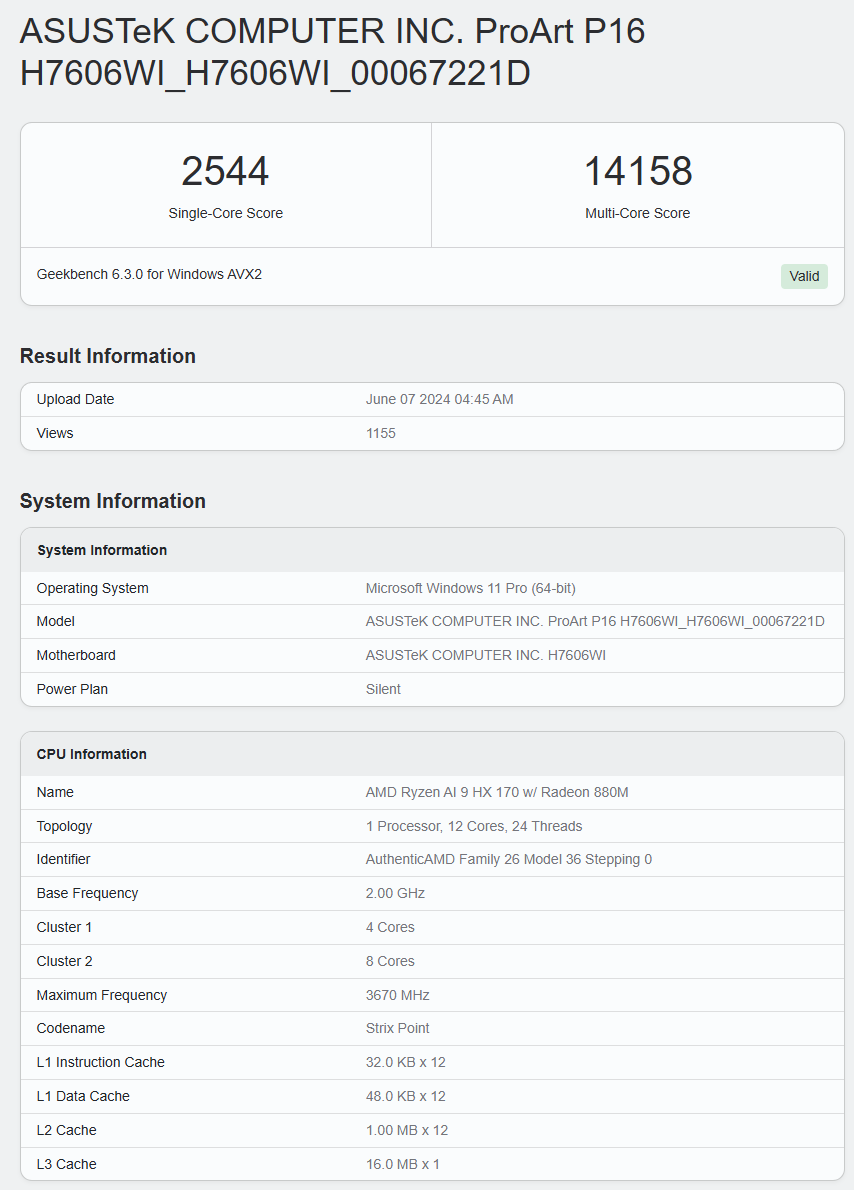Select the Model row's ProArt P16 value

click(595, 622)
